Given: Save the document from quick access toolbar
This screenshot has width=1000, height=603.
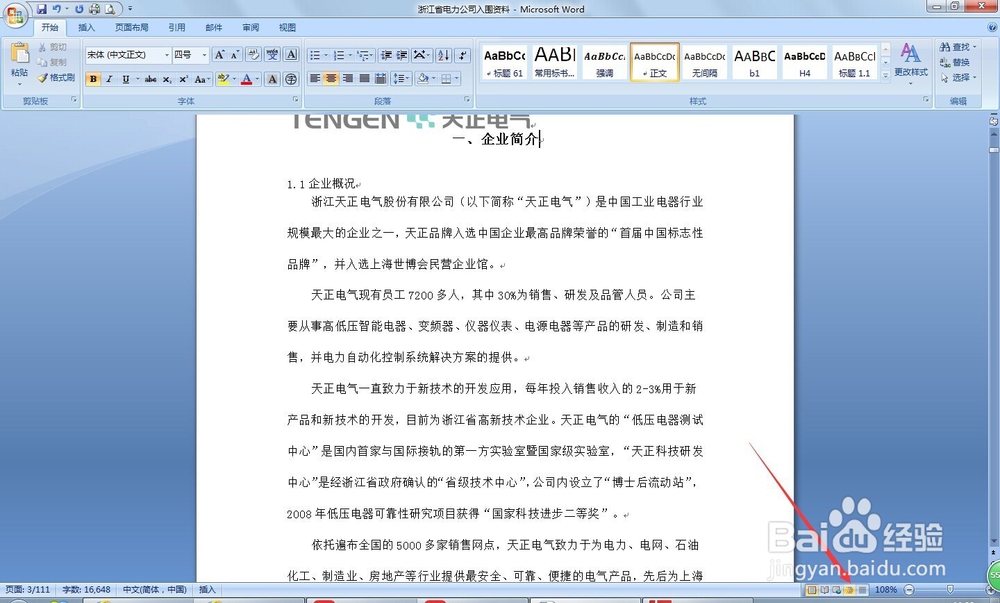Looking at the screenshot, I should [41, 9].
